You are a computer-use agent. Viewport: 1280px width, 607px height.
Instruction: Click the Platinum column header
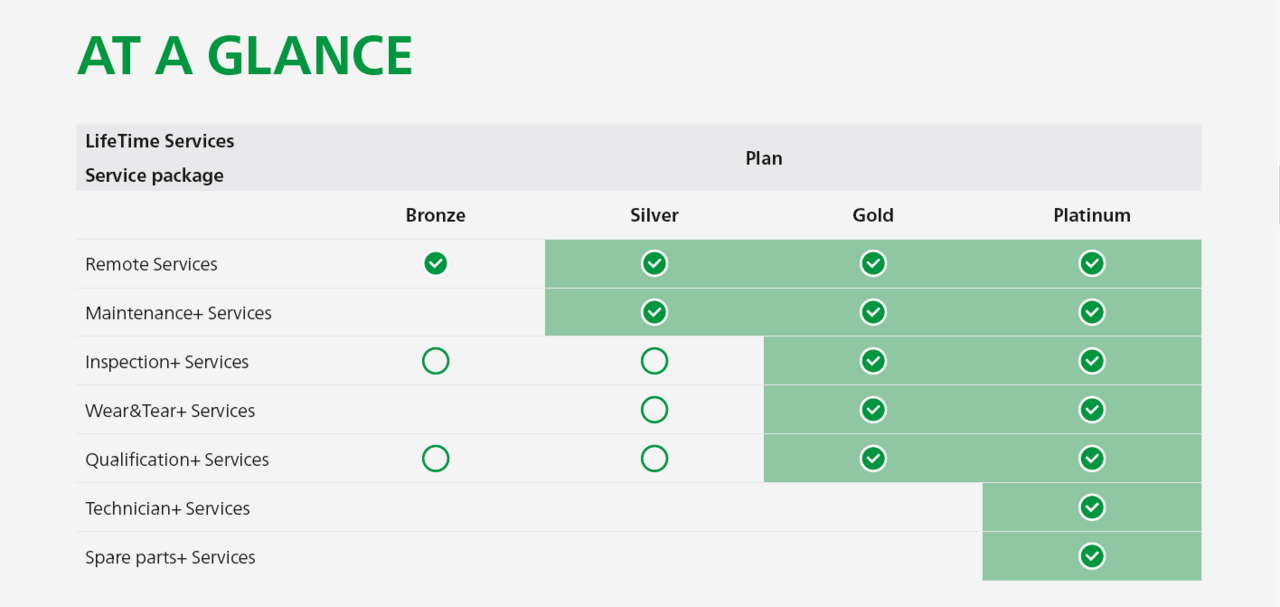coord(1092,215)
